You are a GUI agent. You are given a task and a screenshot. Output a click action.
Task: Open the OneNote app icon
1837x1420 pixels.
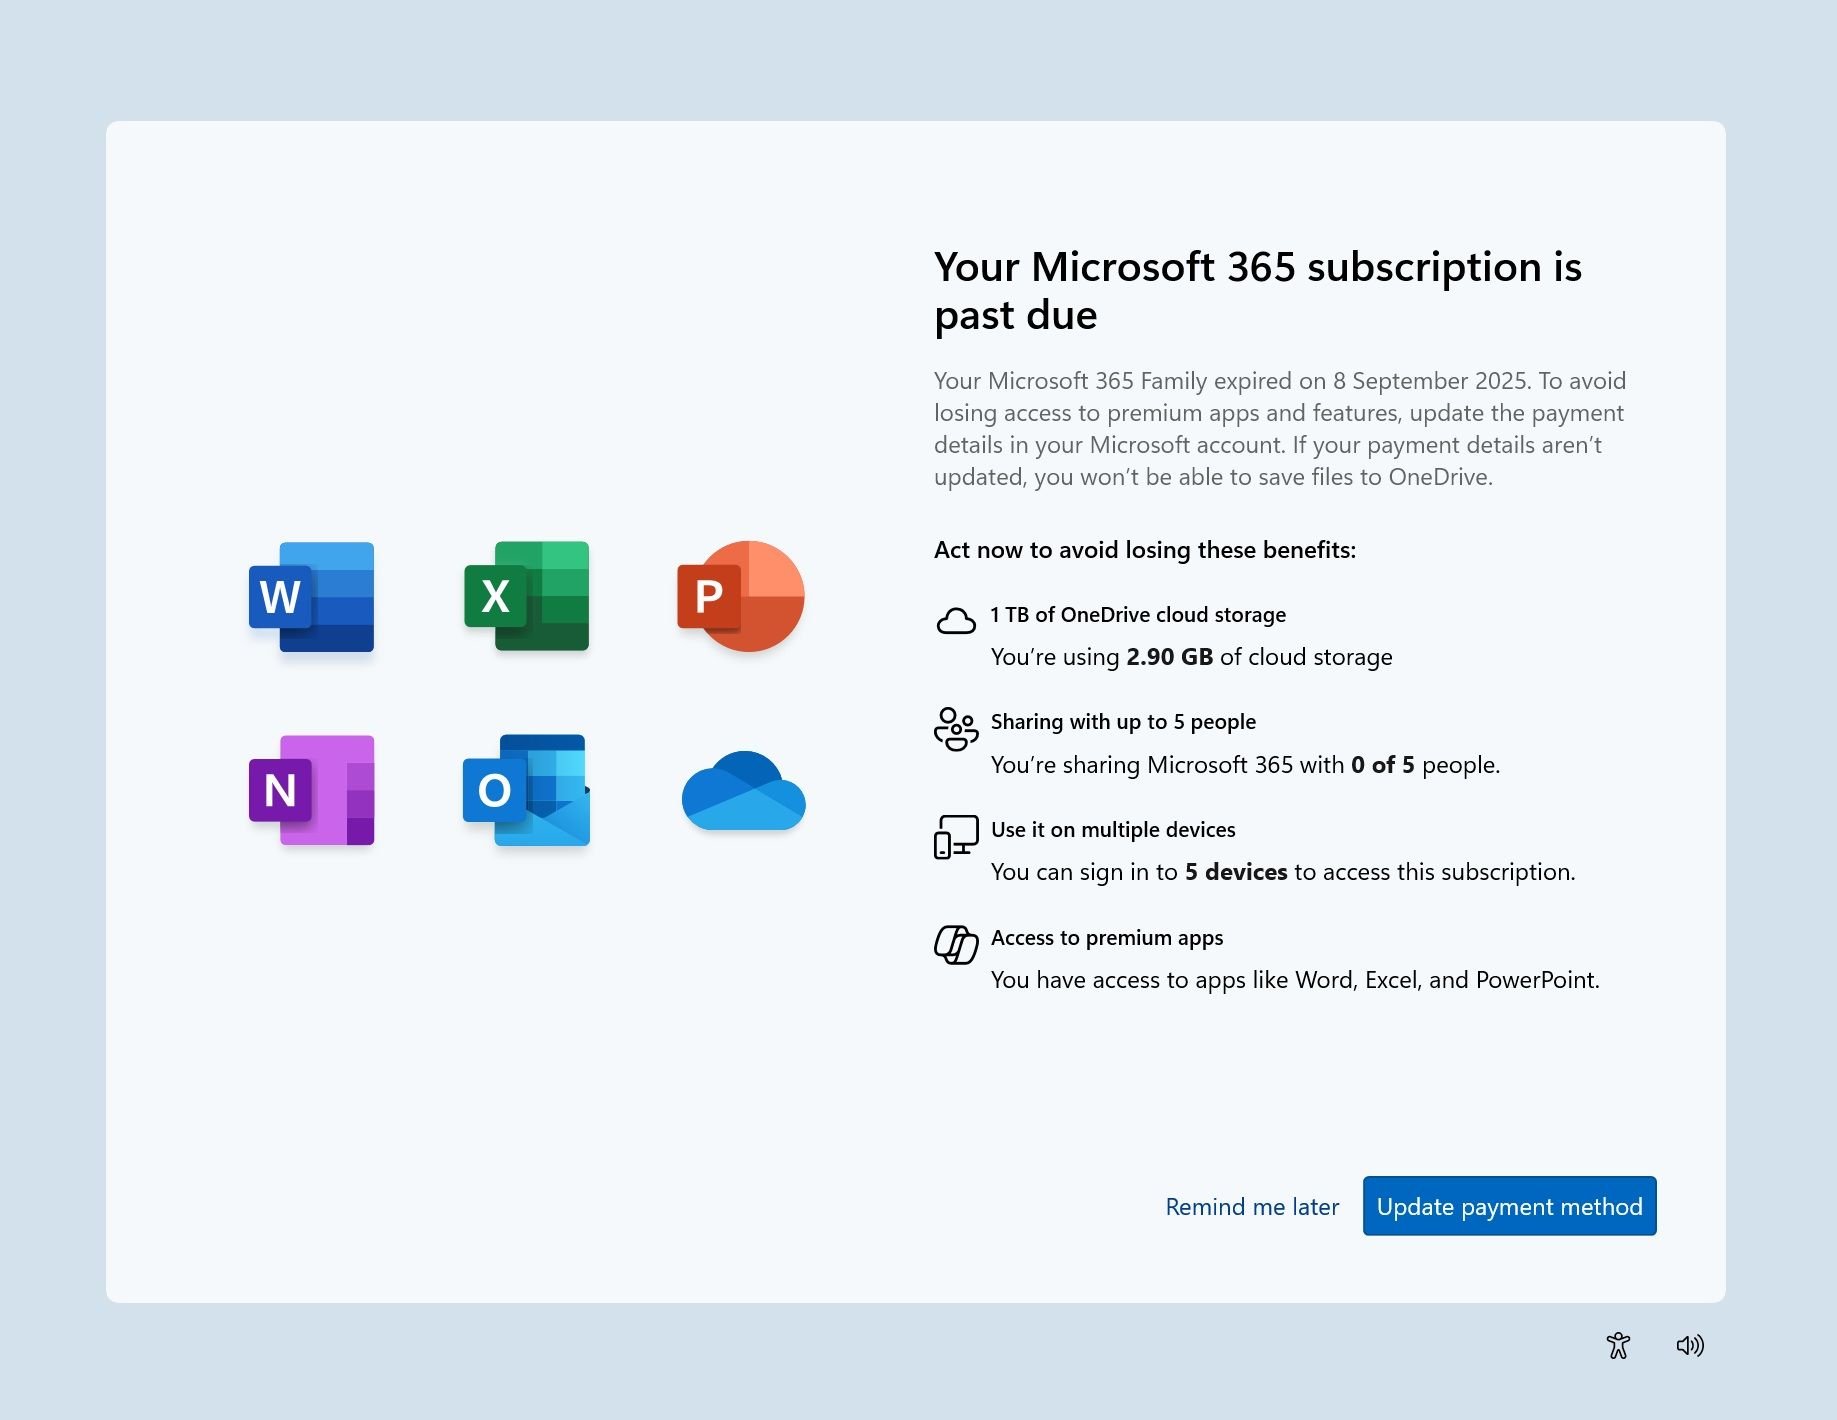coord(311,793)
